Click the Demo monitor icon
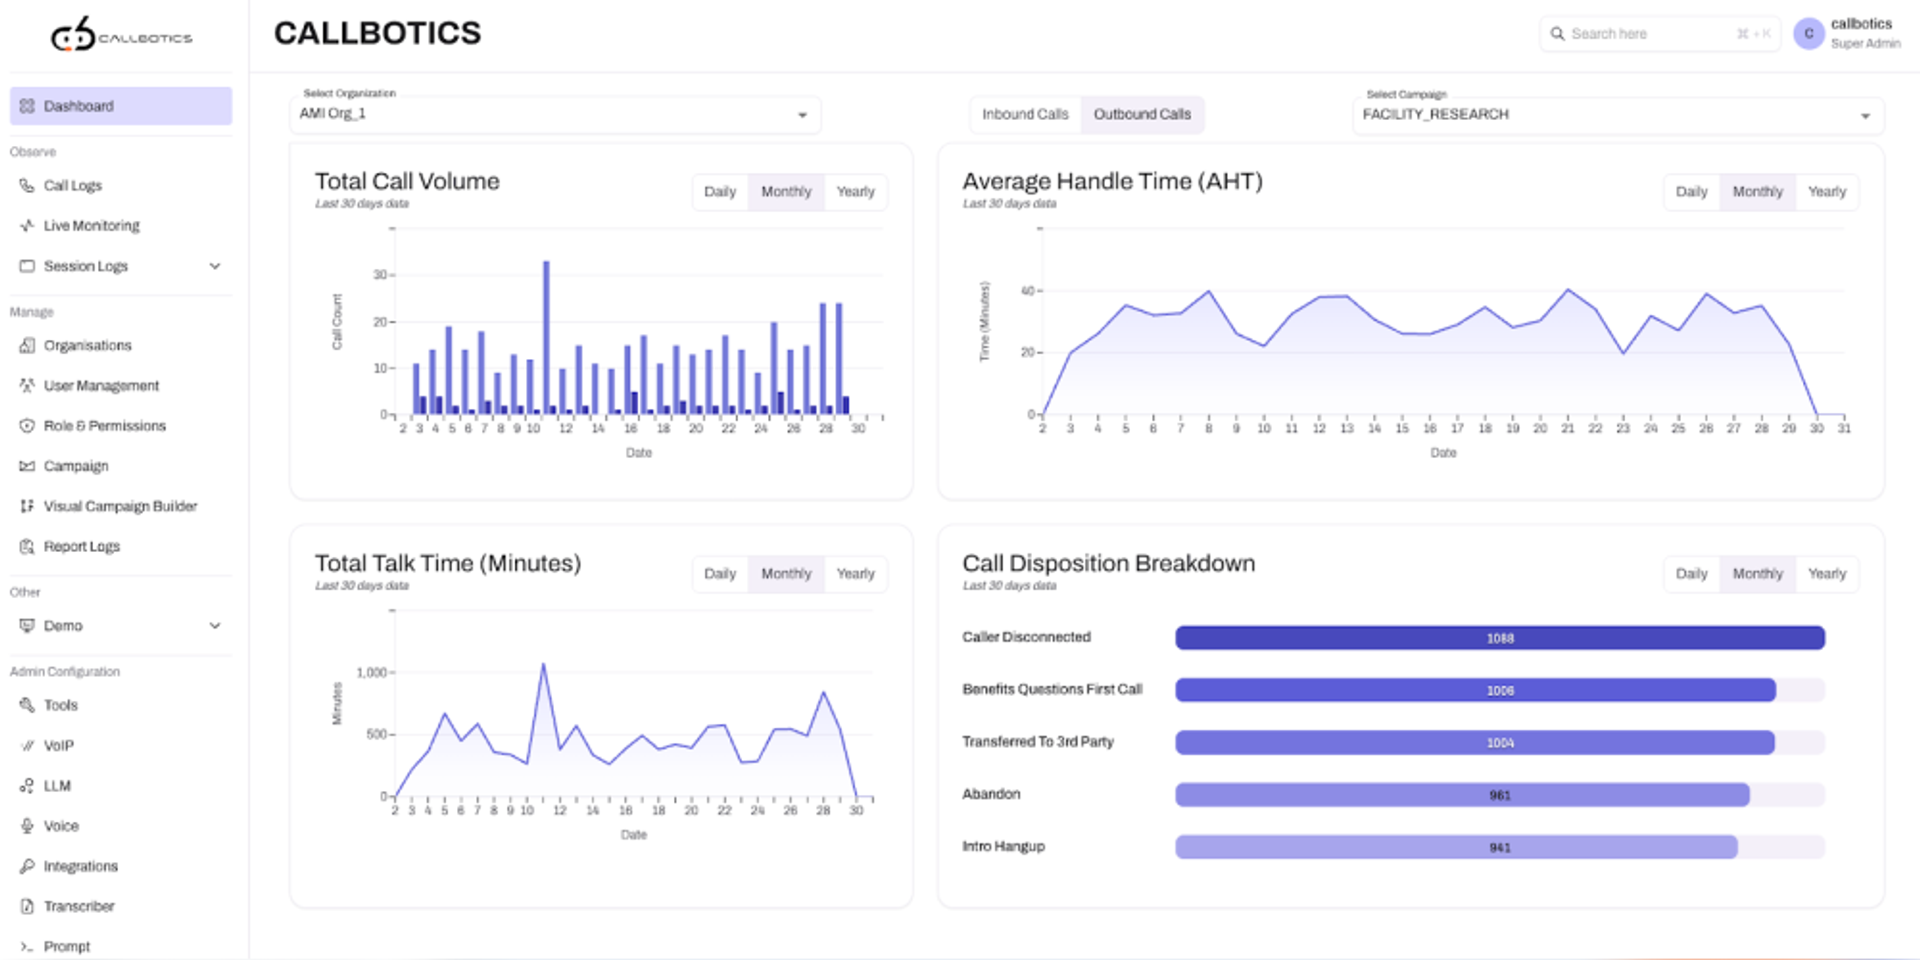Viewport: 1920px width, 960px height. click(x=27, y=626)
